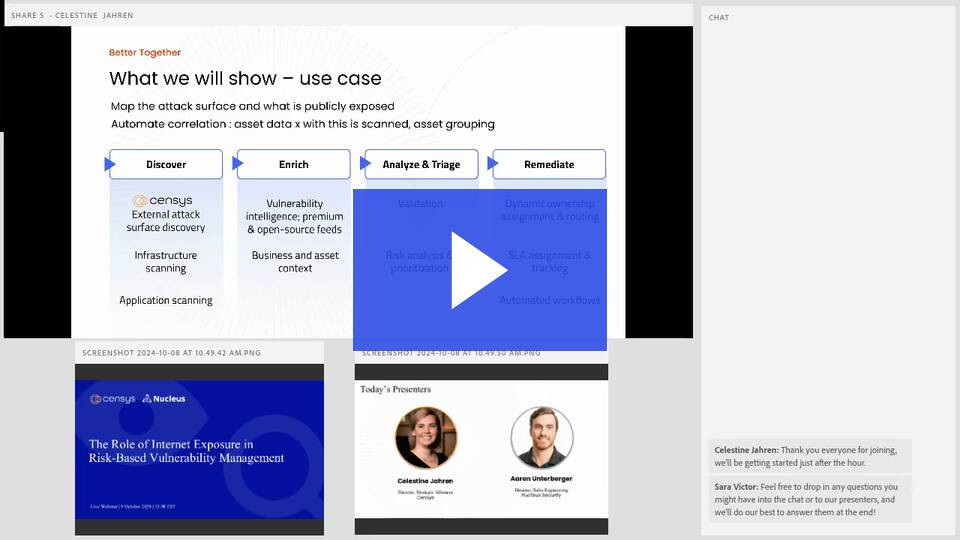The height and width of the screenshot is (540, 960).
Task: Click the CHAT panel header
Action: 719,18
